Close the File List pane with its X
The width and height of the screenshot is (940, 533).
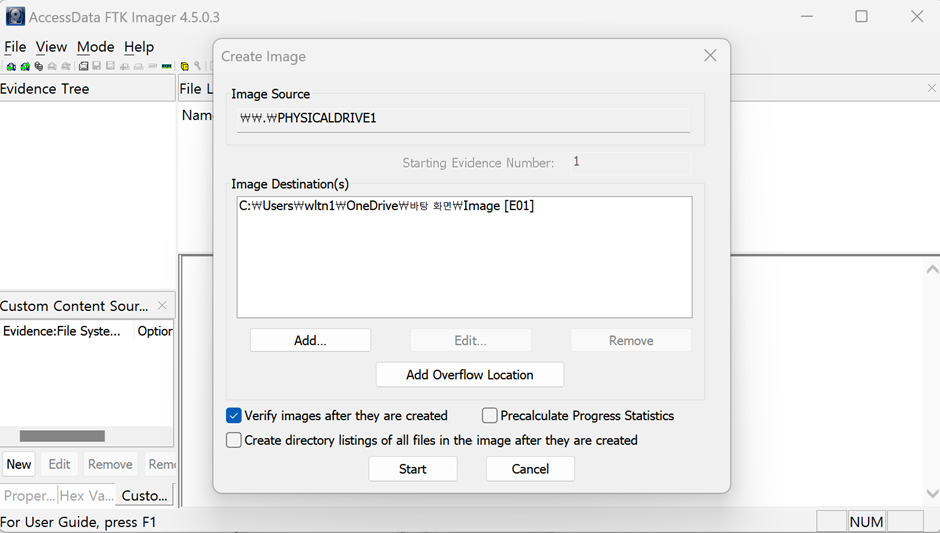point(932,88)
